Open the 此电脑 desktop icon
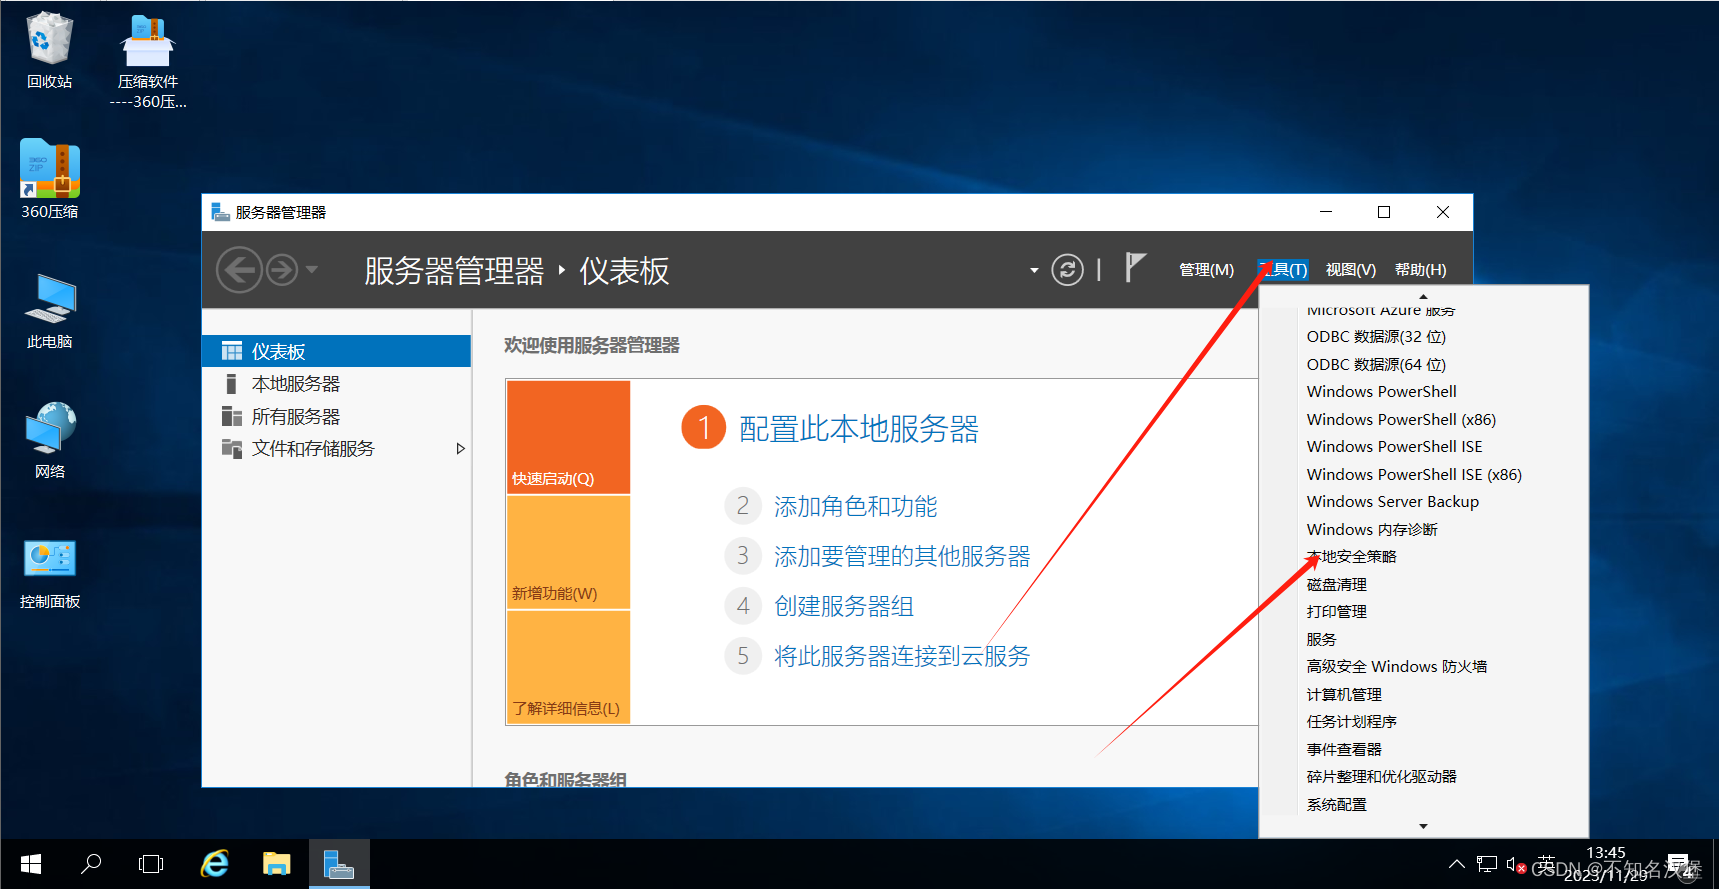Screen dimensions: 1719x889 pos(49,310)
